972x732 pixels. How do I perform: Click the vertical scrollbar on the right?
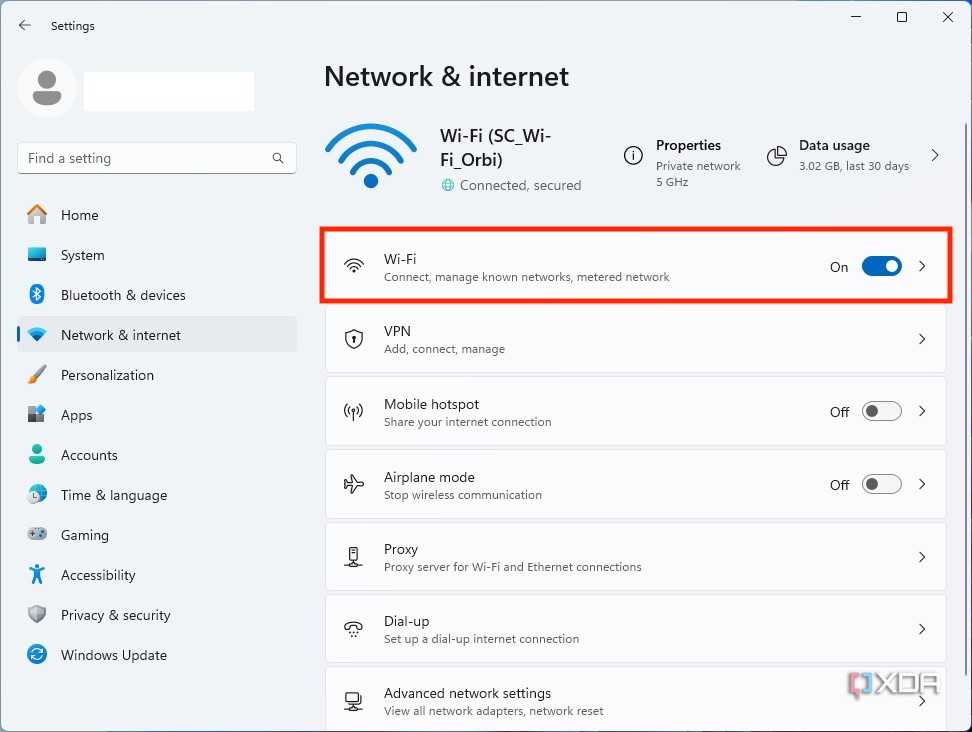click(x=966, y=399)
